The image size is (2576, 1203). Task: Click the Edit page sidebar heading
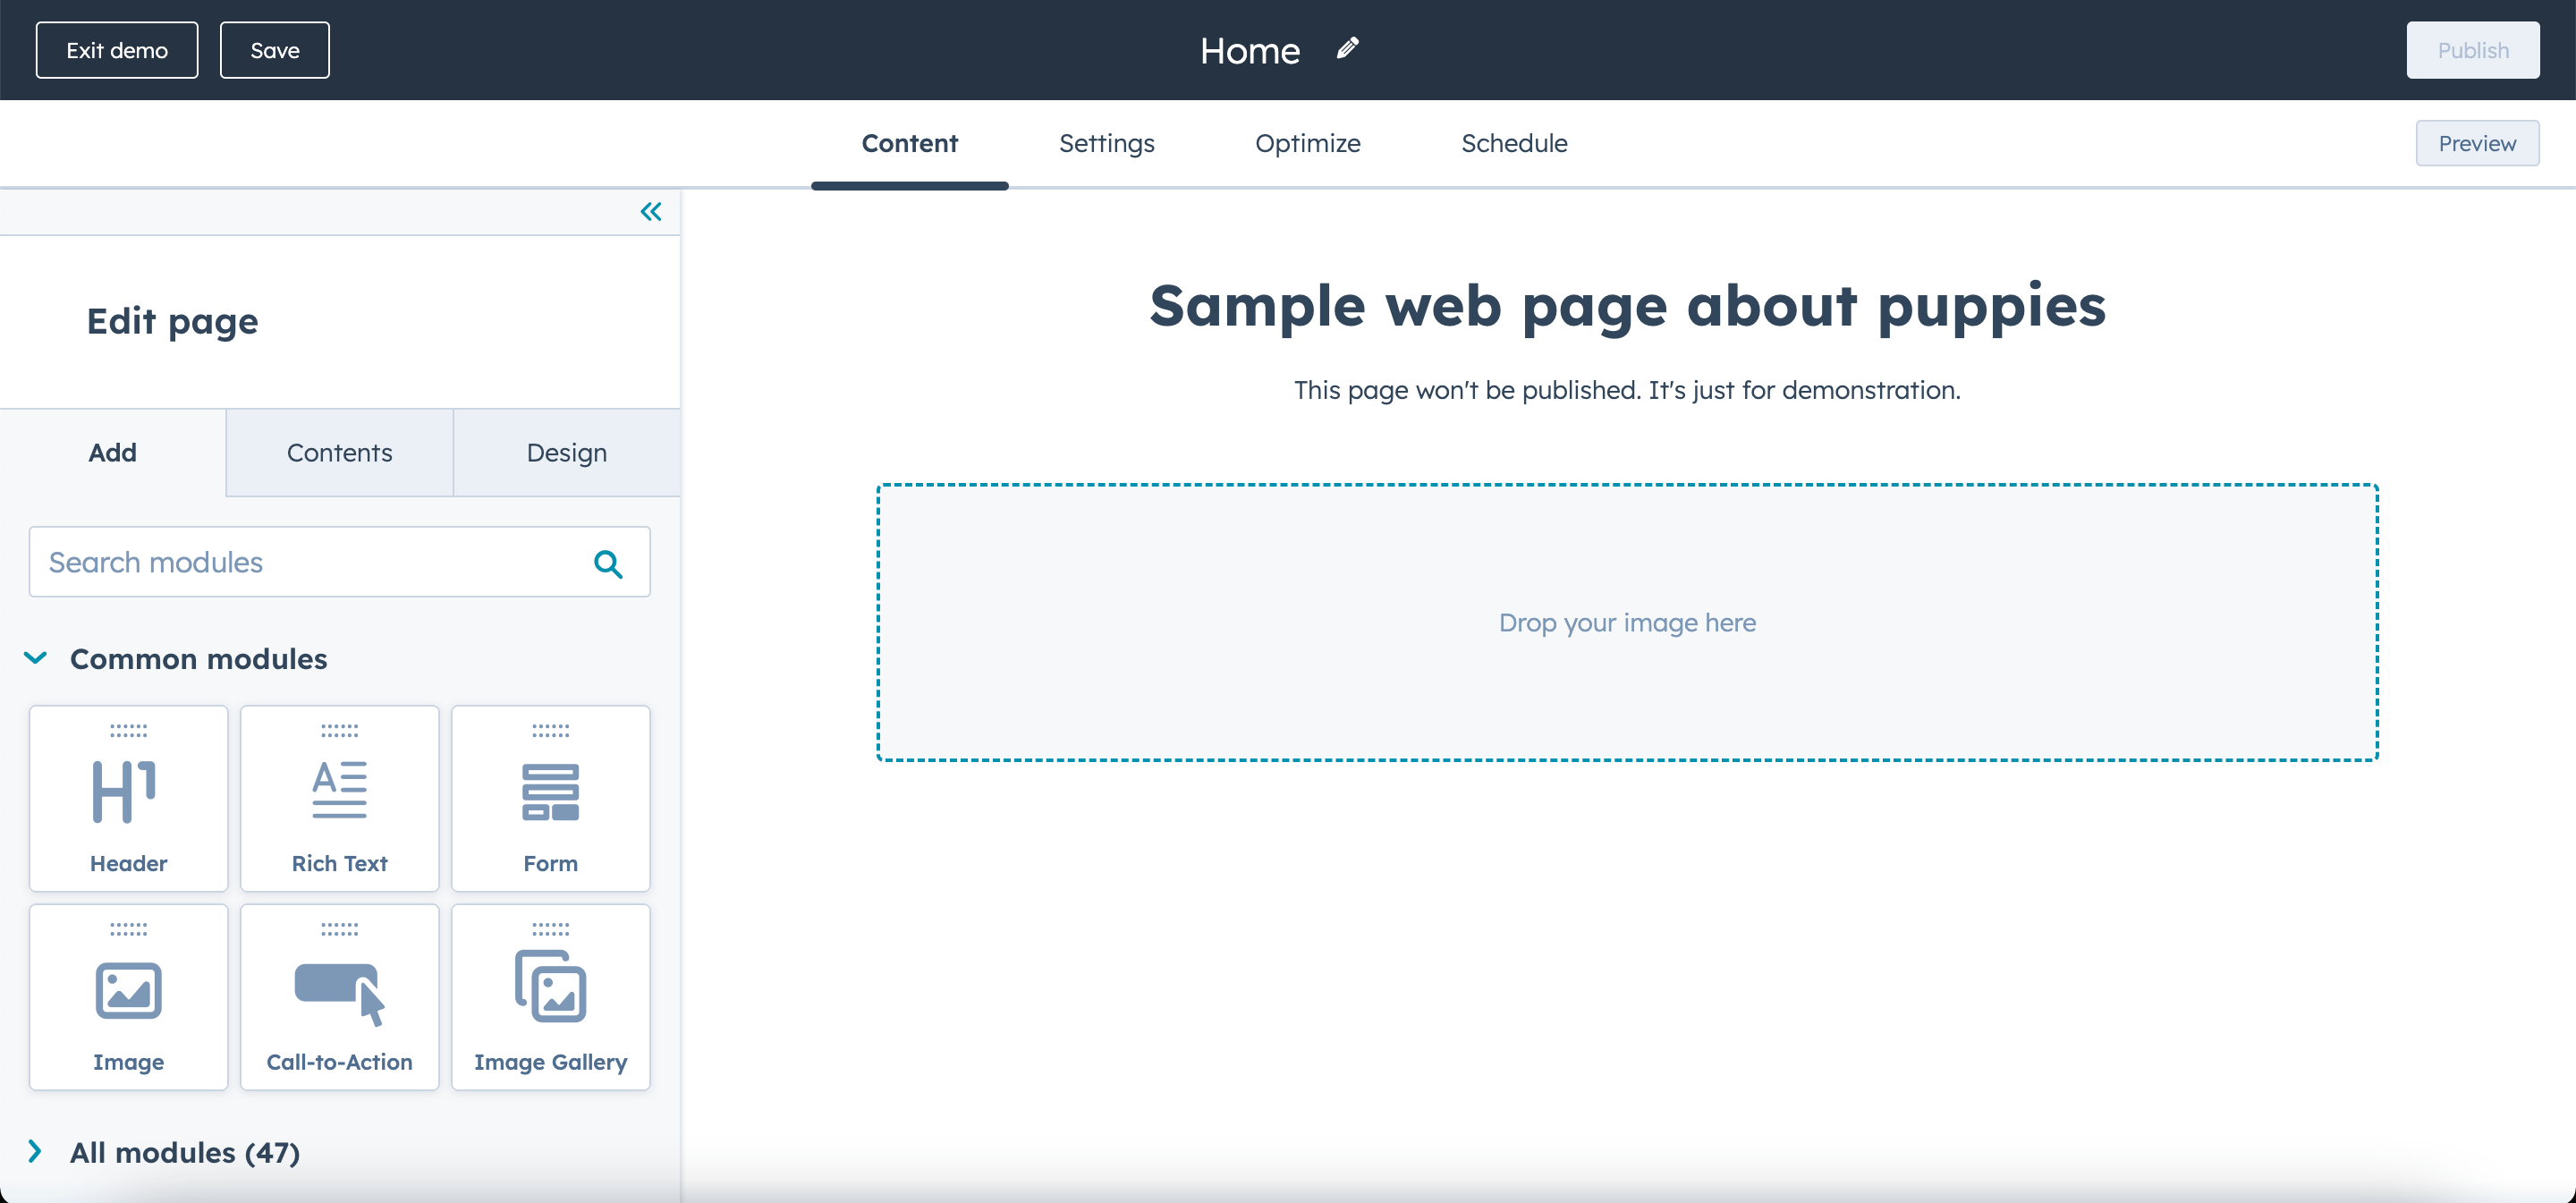pyautogui.click(x=172, y=321)
